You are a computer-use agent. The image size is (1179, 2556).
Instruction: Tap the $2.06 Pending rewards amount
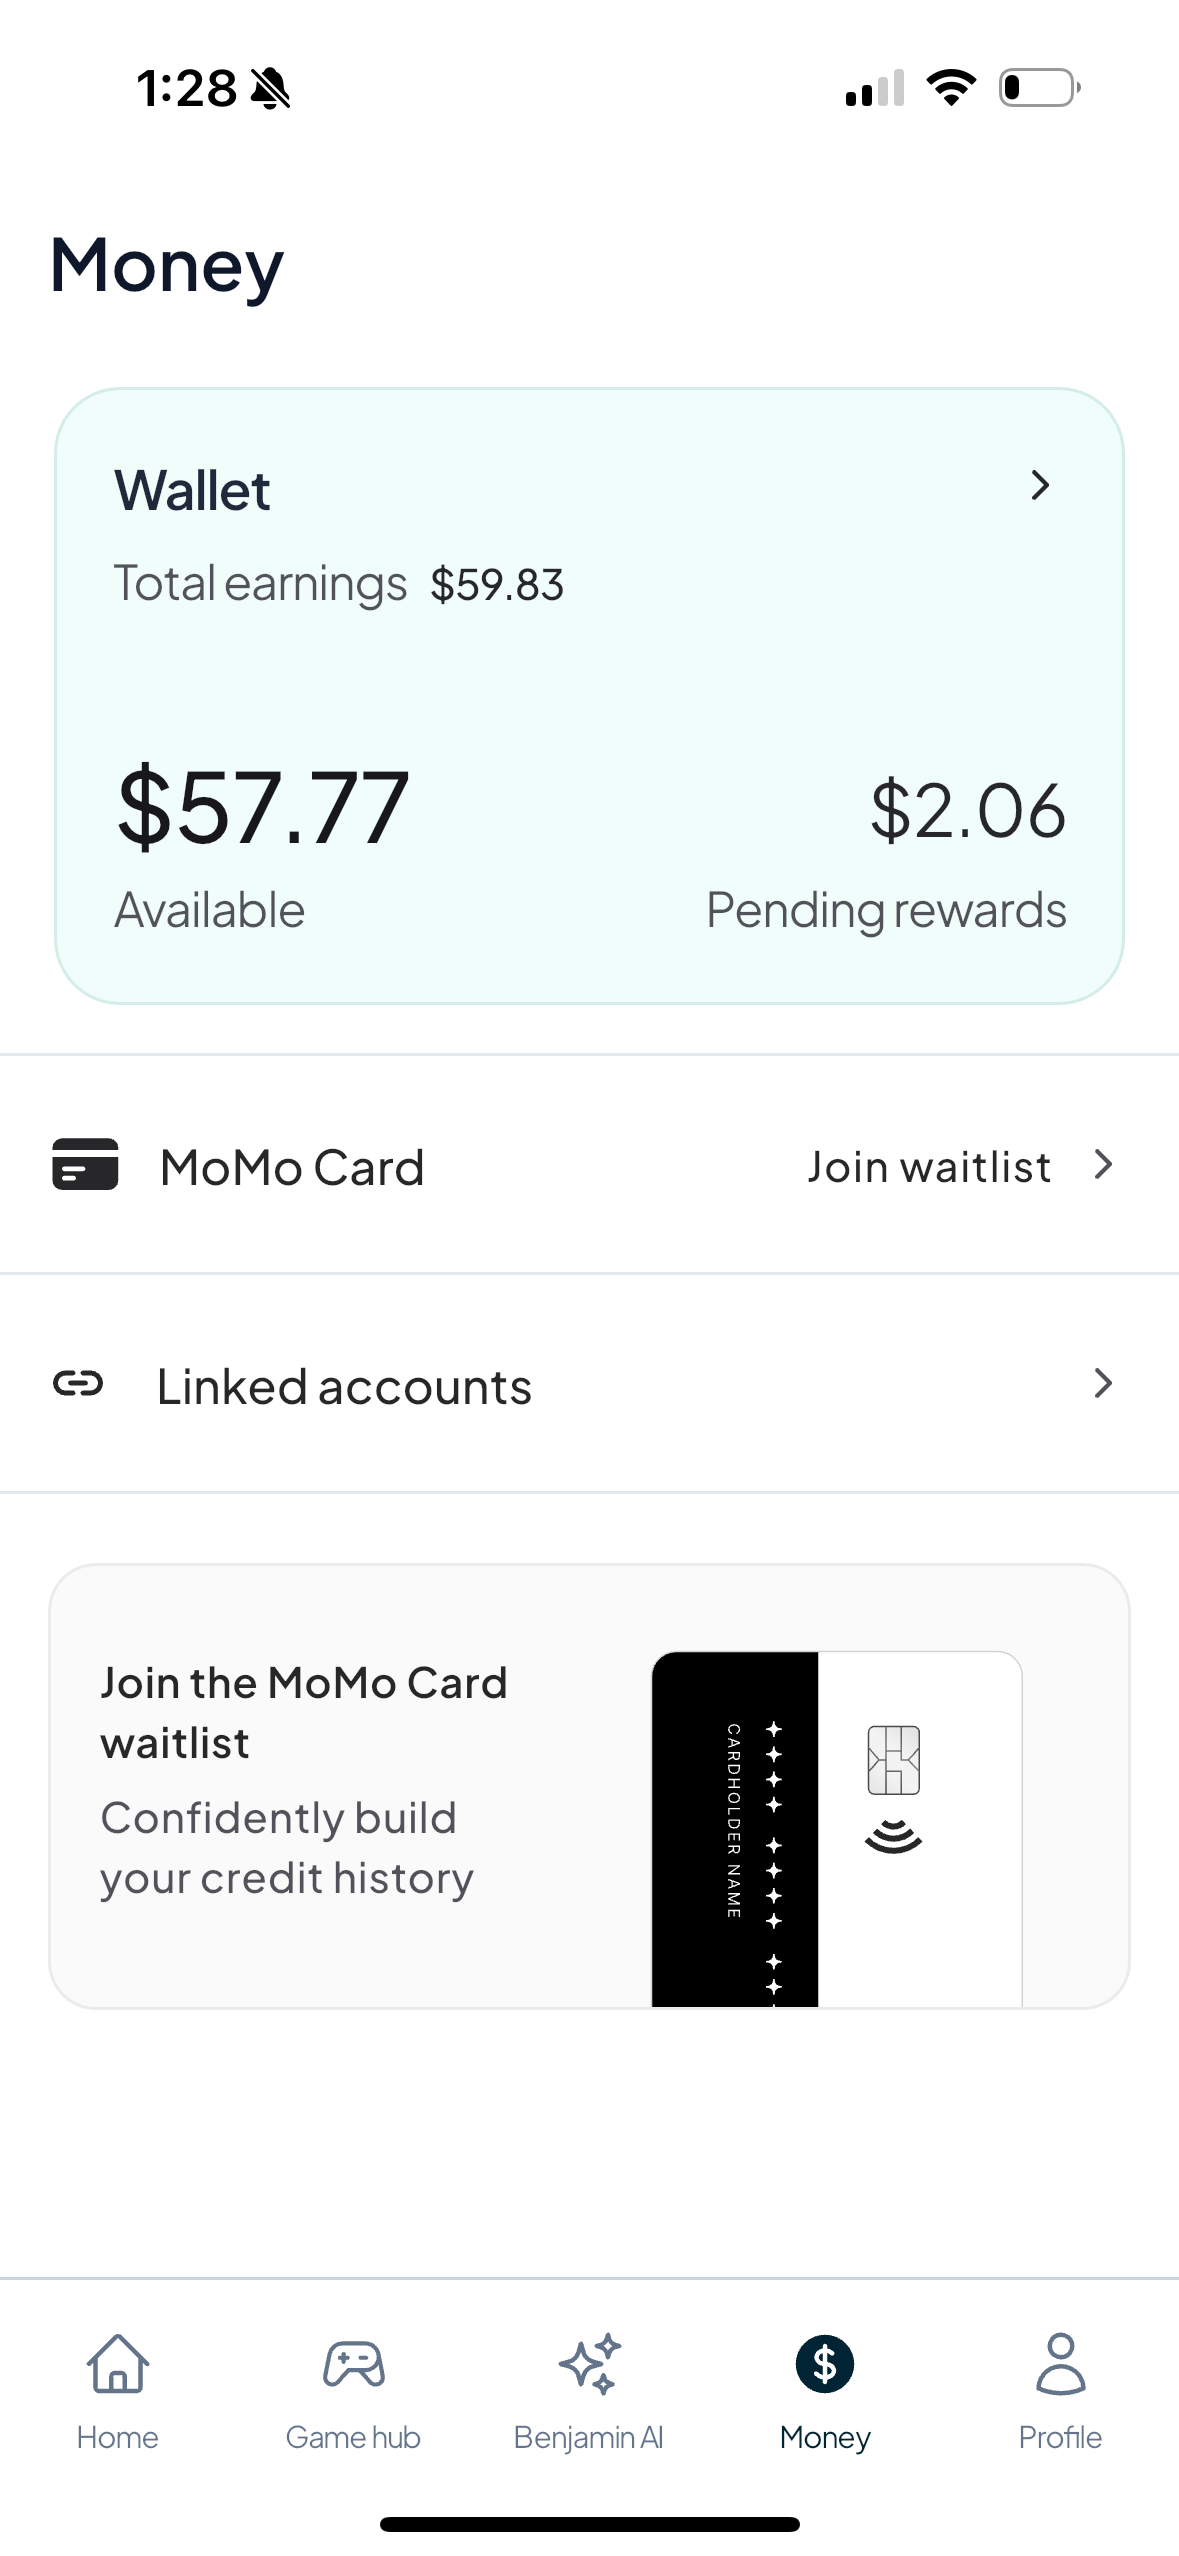pos(967,809)
